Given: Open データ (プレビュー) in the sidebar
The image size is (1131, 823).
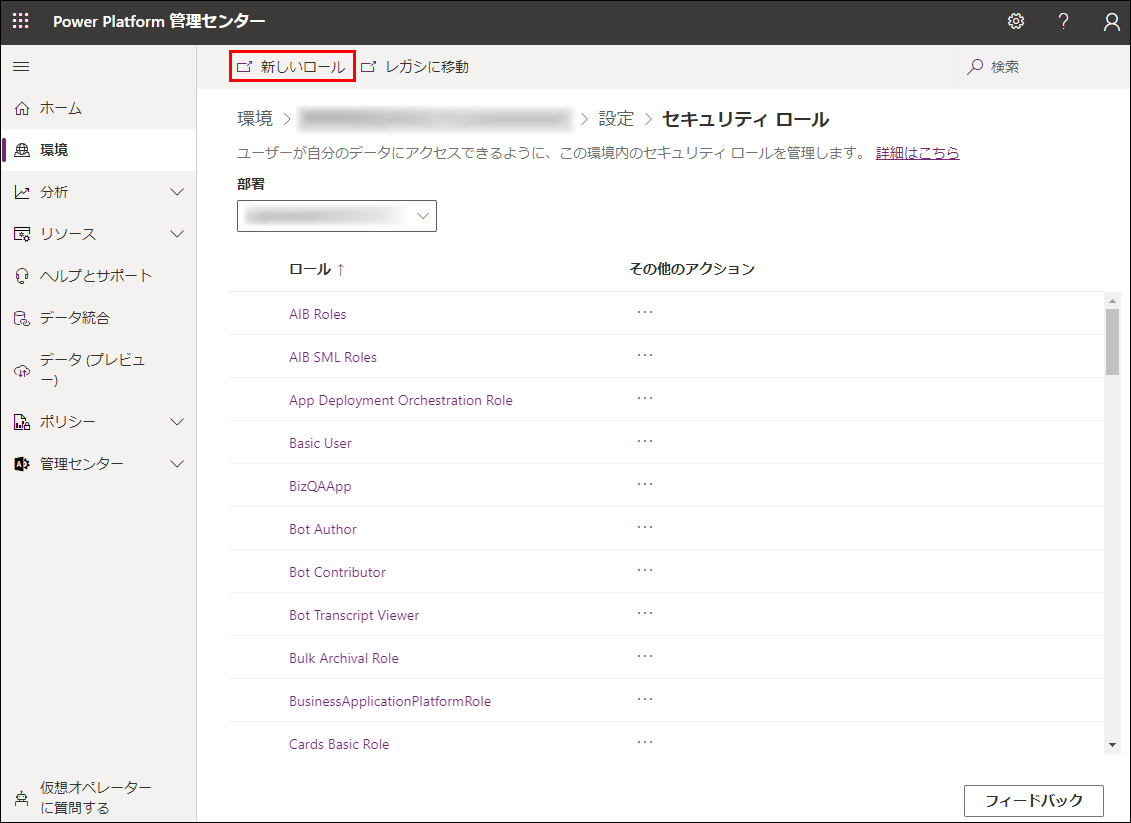Looking at the screenshot, I should (x=99, y=370).
